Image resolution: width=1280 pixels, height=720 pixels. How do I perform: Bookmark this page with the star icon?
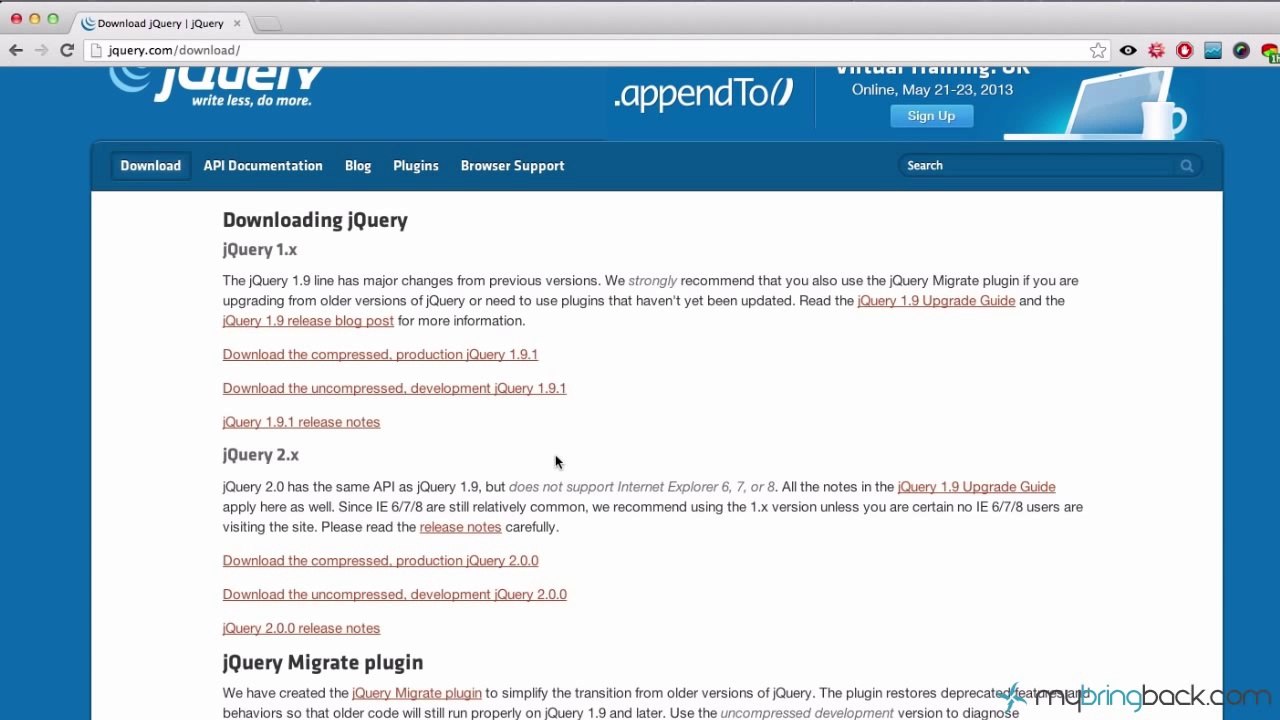[1098, 50]
